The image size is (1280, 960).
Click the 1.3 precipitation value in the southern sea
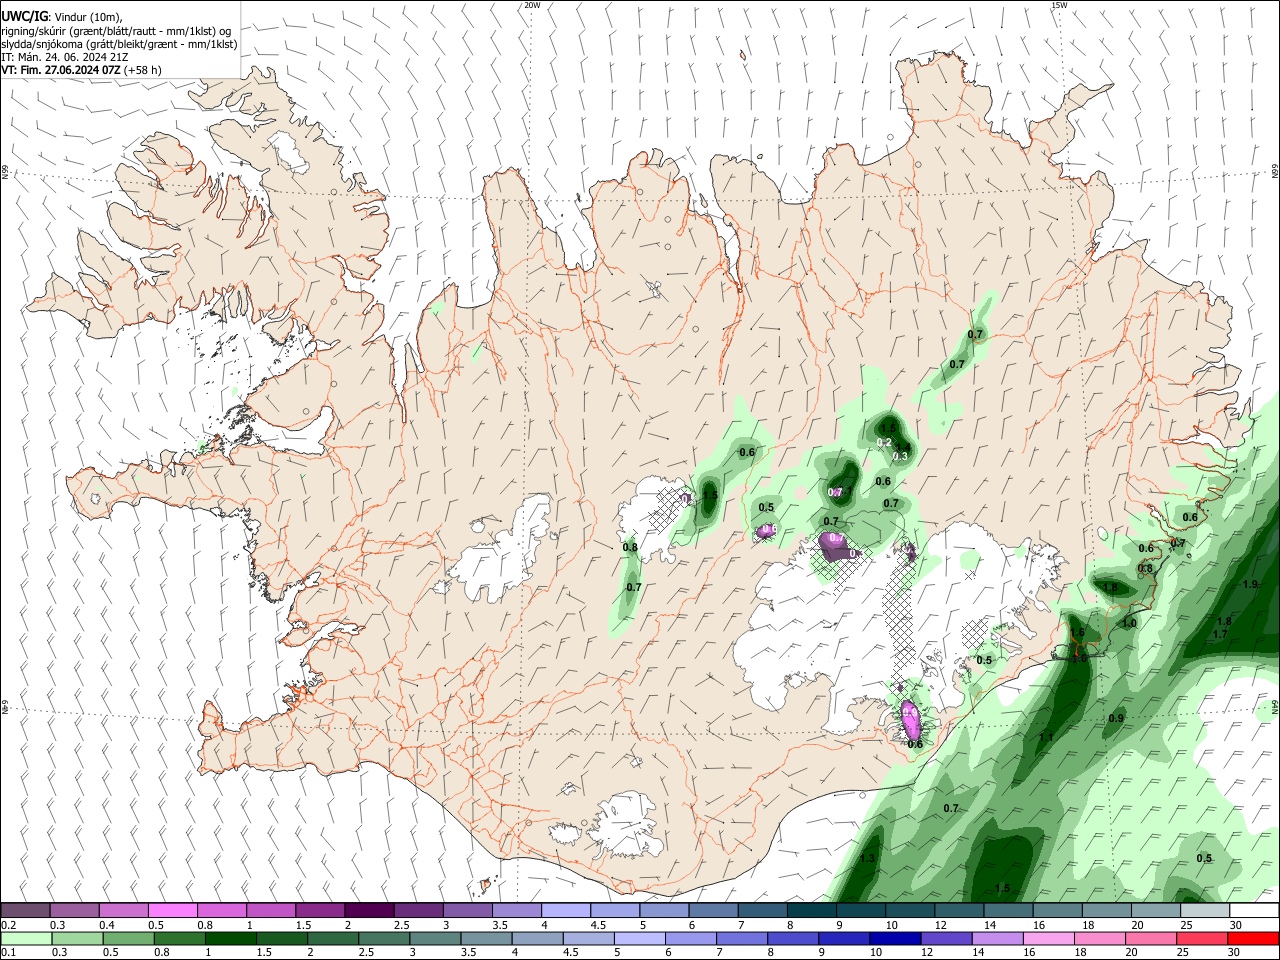tap(867, 858)
